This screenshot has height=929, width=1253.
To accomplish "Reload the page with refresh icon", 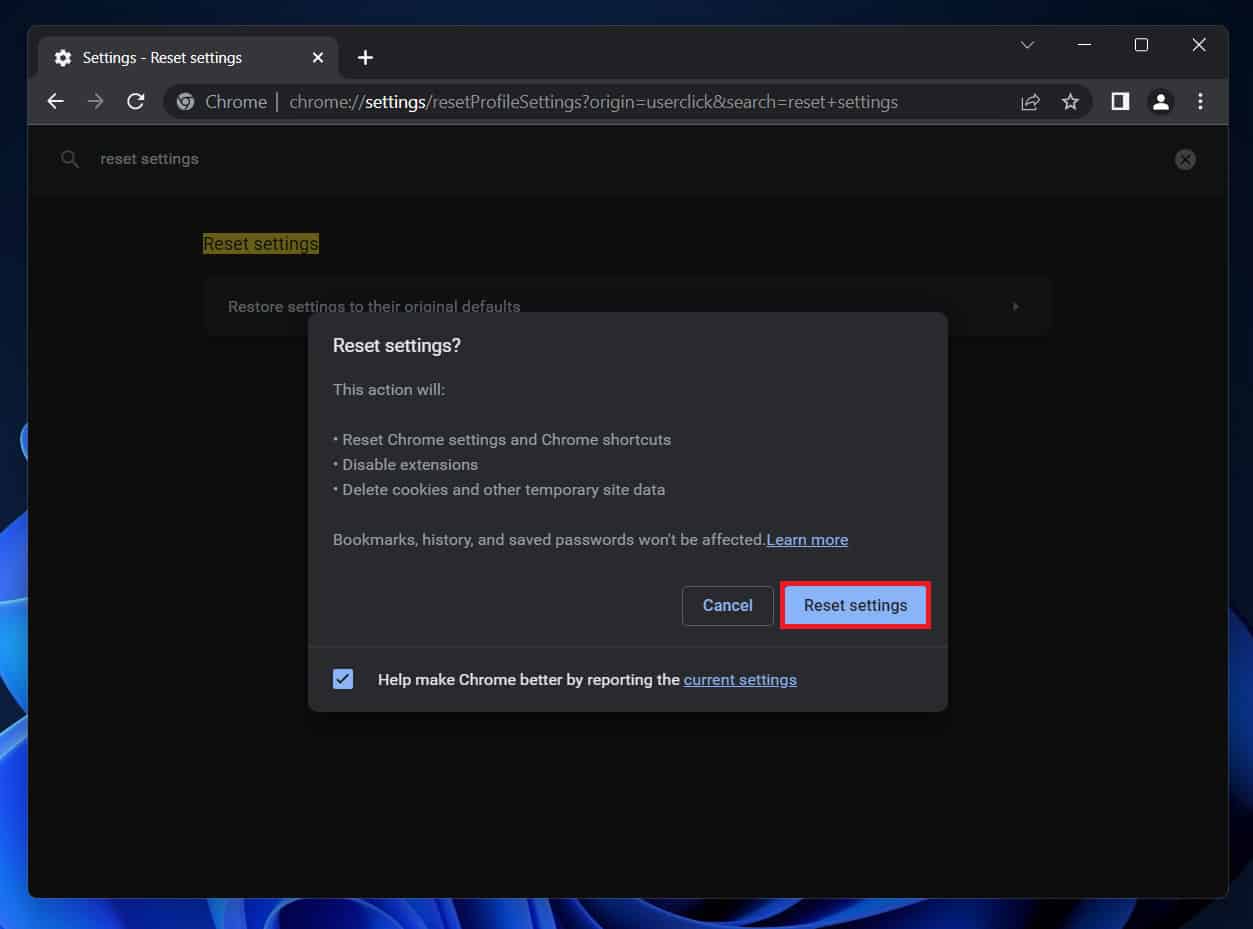I will 136,101.
